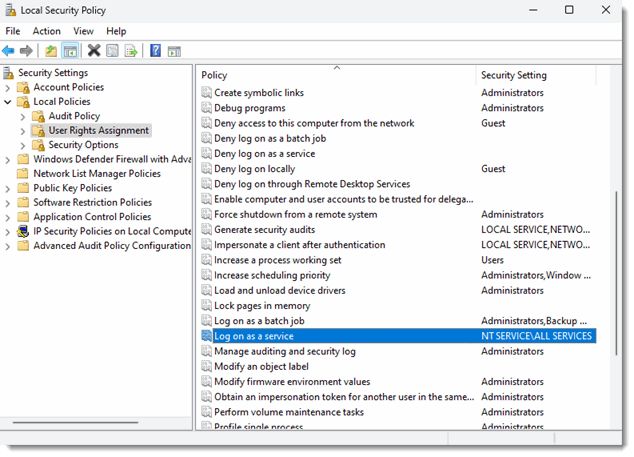Click the Export List toolbar icon
Viewport: 634px width, 457px height.
(131, 51)
